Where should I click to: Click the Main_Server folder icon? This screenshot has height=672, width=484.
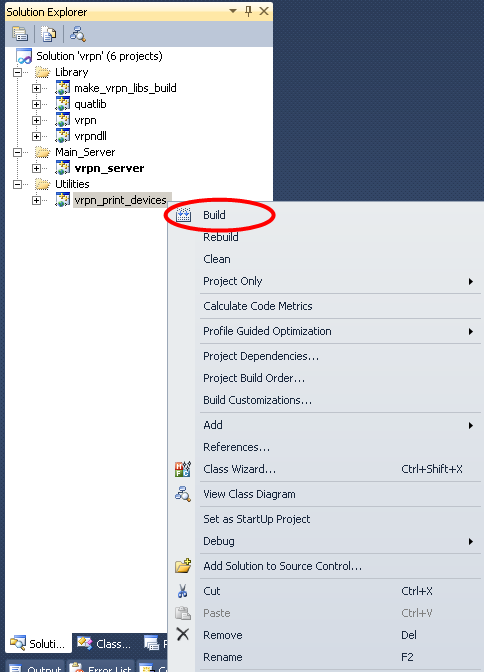42,152
